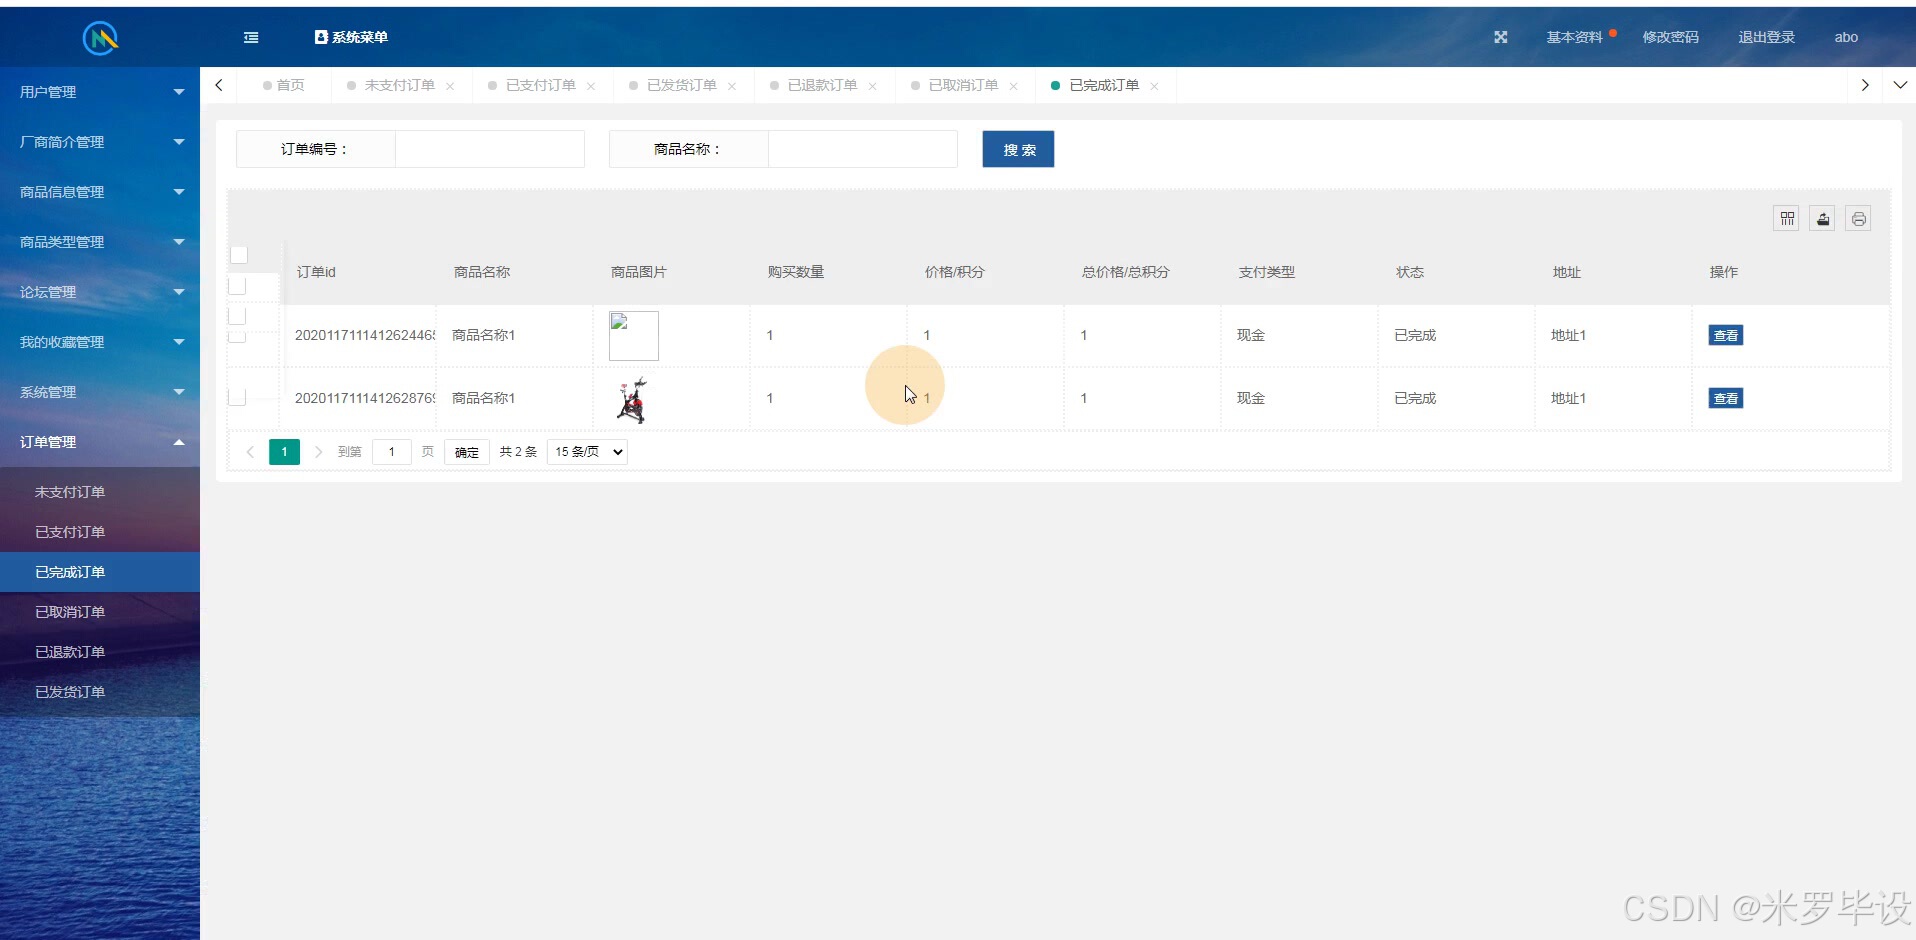The image size is (1916, 940).
Task: Expand 厂商简介管理 menu
Action: coord(100,142)
